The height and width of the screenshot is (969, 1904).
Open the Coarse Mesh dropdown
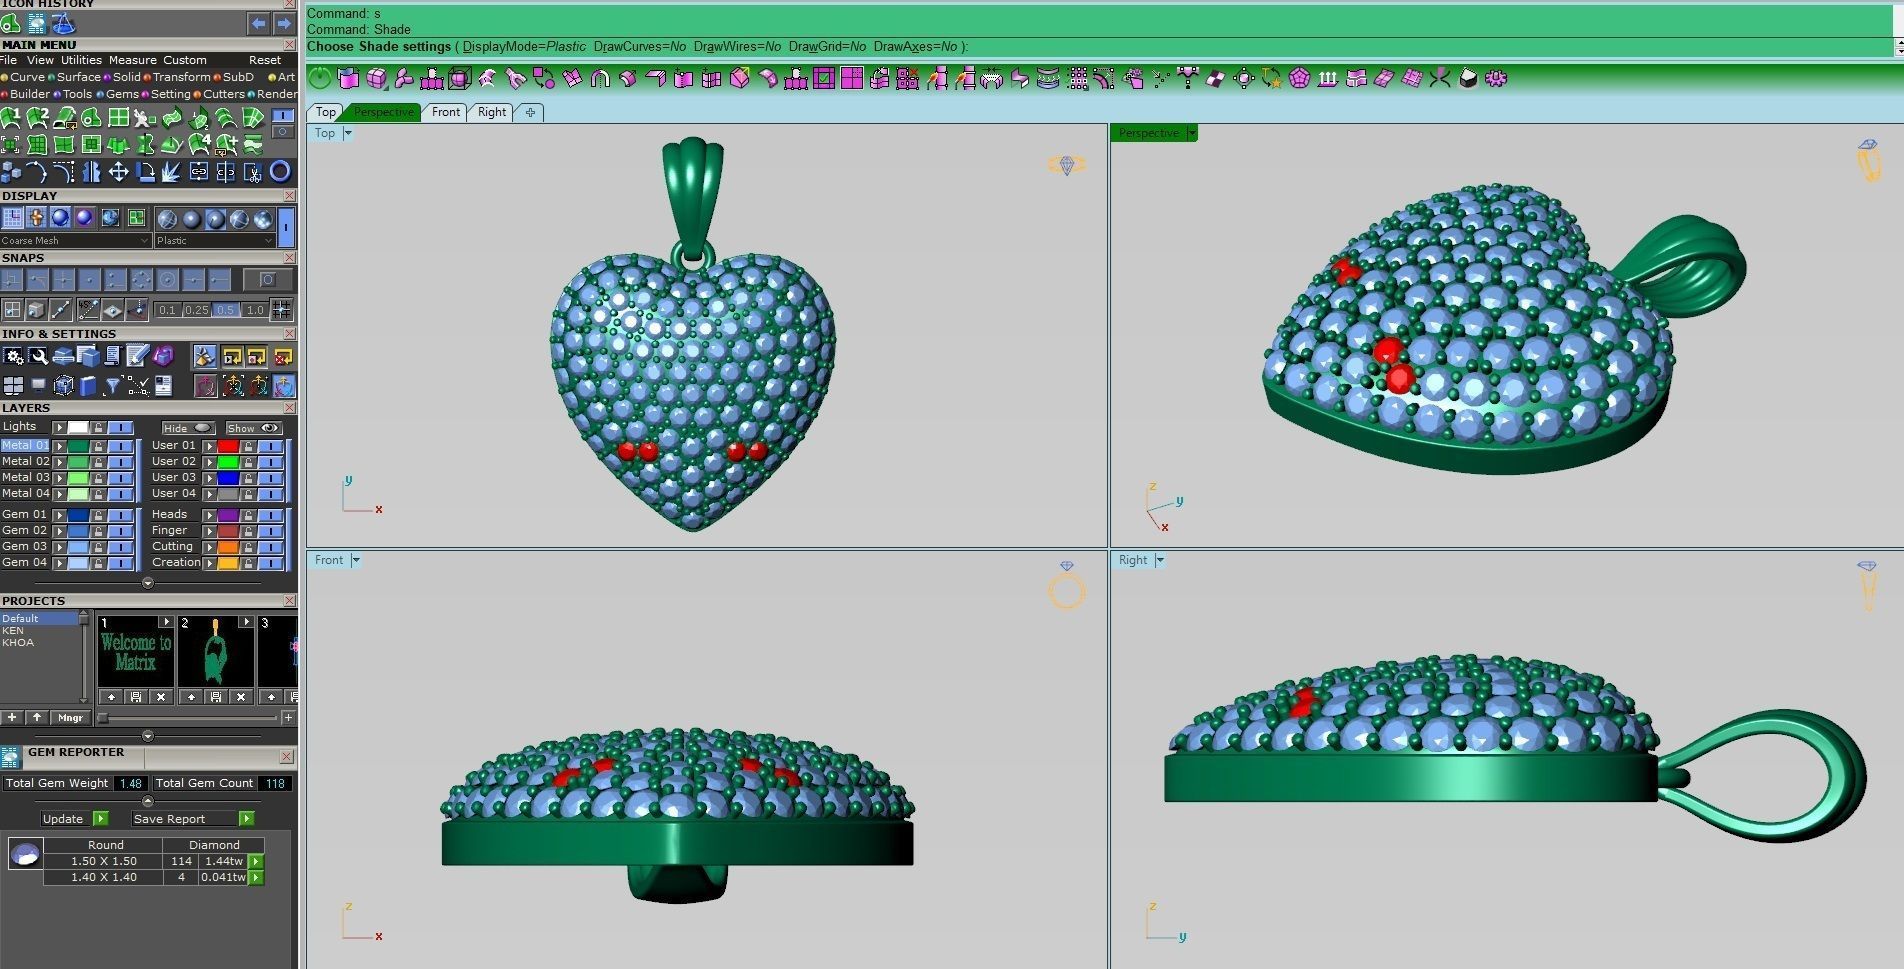(x=76, y=240)
